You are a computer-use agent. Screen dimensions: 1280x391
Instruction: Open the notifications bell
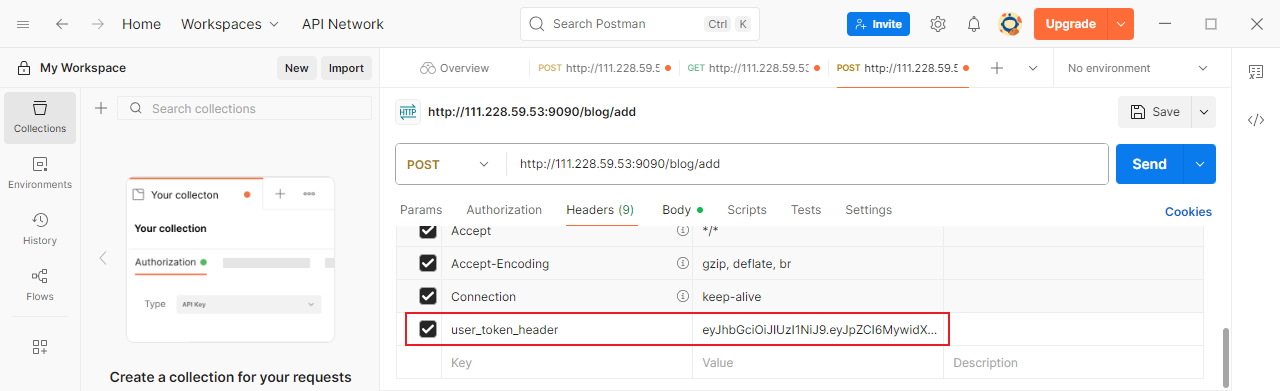974,24
